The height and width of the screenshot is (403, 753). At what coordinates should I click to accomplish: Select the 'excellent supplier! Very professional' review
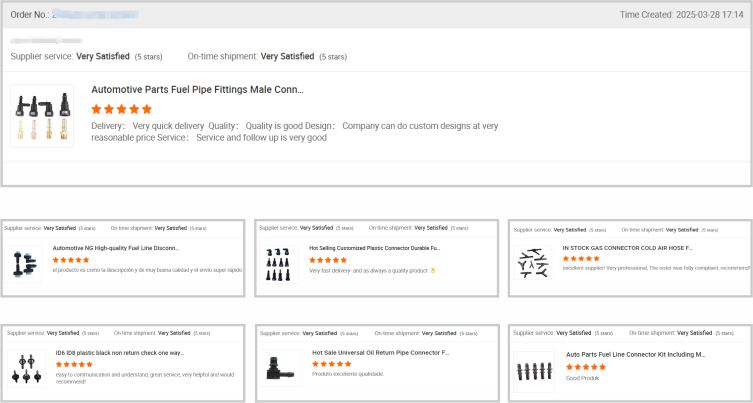[x=656, y=268]
